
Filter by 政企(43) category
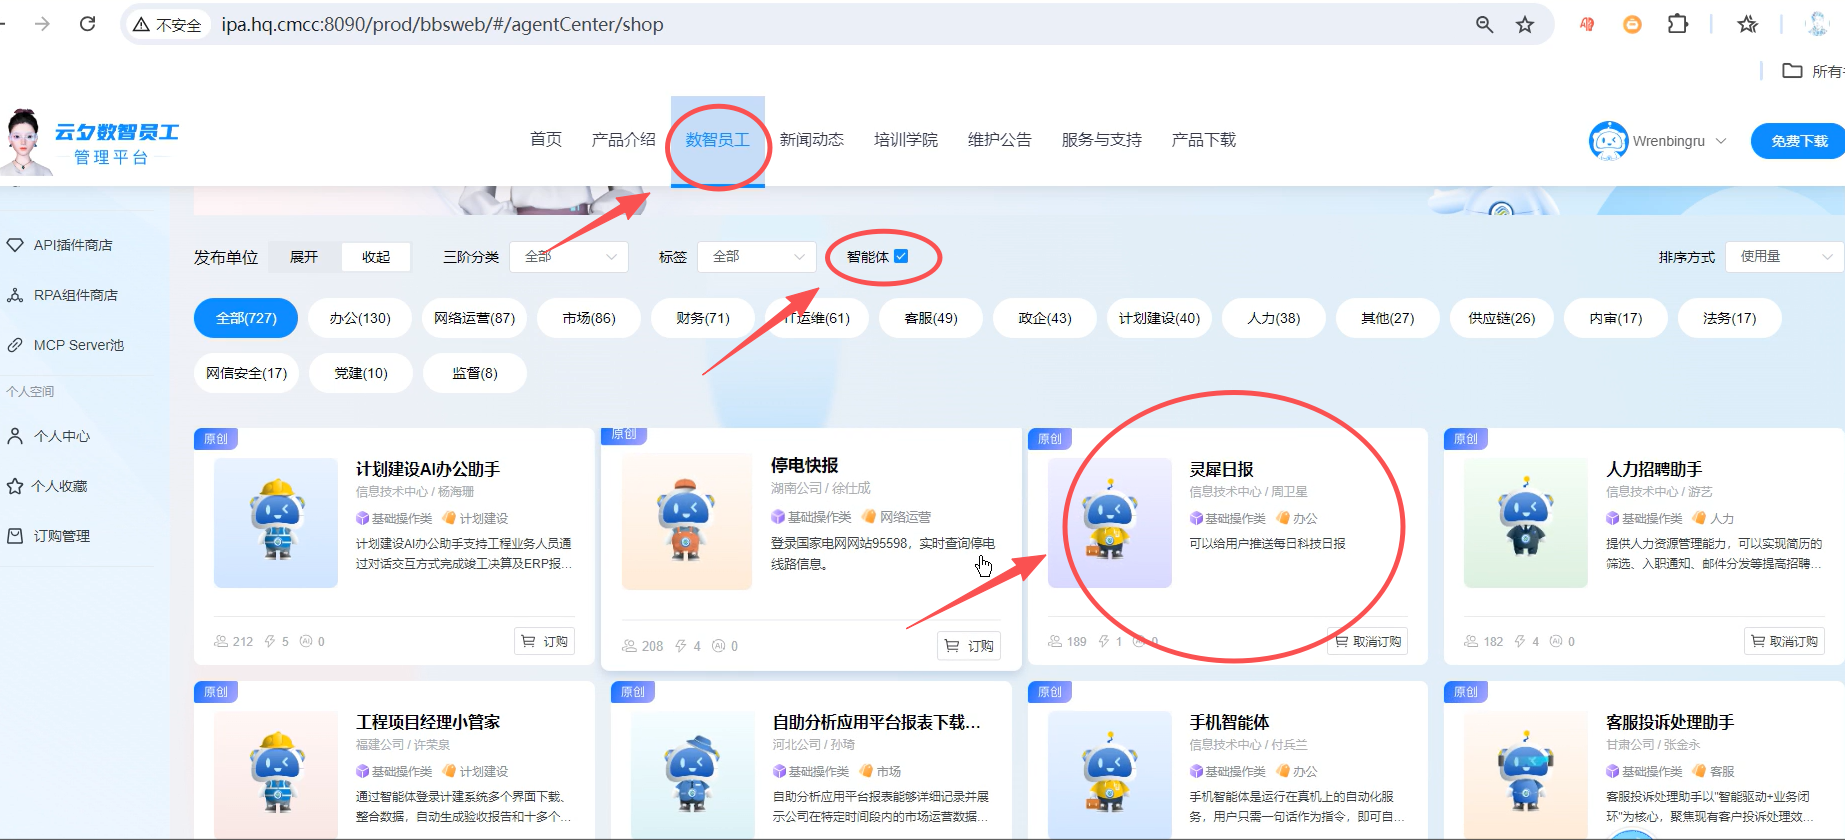[x=1045, y=318]
